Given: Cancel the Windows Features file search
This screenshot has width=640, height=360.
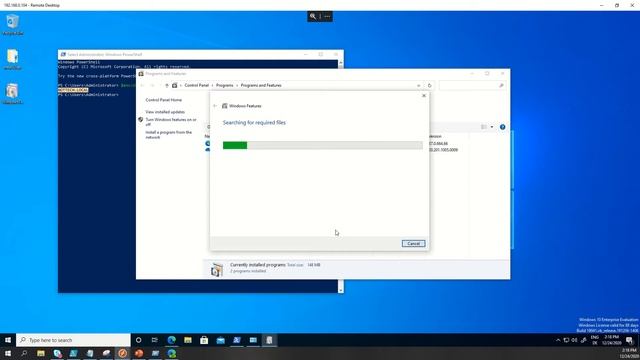Looking at the screenshot, I should tap(413, 243).
